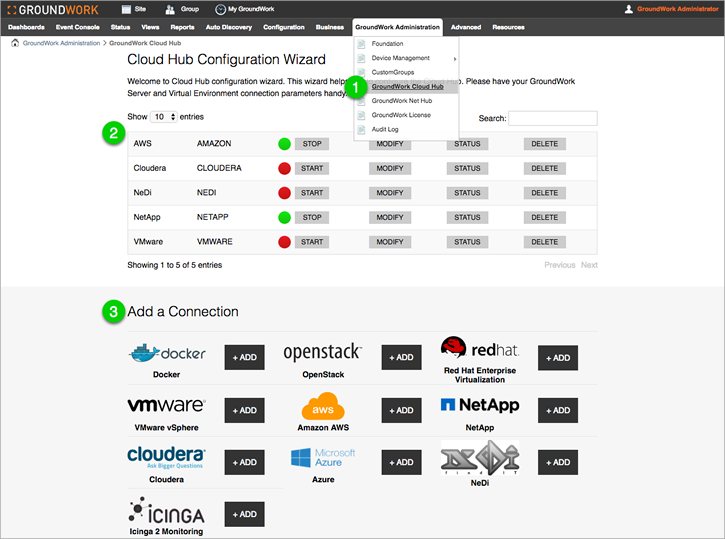The image size is (725, 539).
Task: Click the Microsoft Azure logo
Action: (323, 458)
